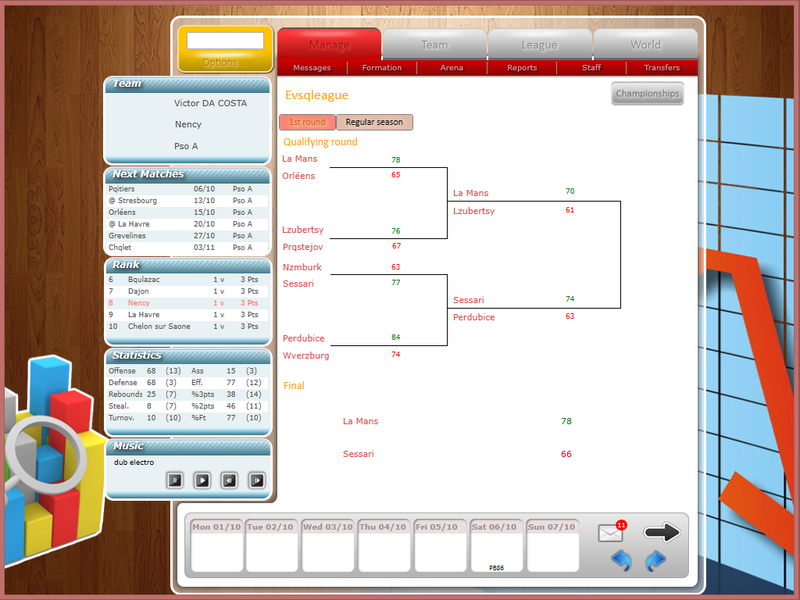Select the Regular season tab
800x600 pixels.
pos(374,122)
